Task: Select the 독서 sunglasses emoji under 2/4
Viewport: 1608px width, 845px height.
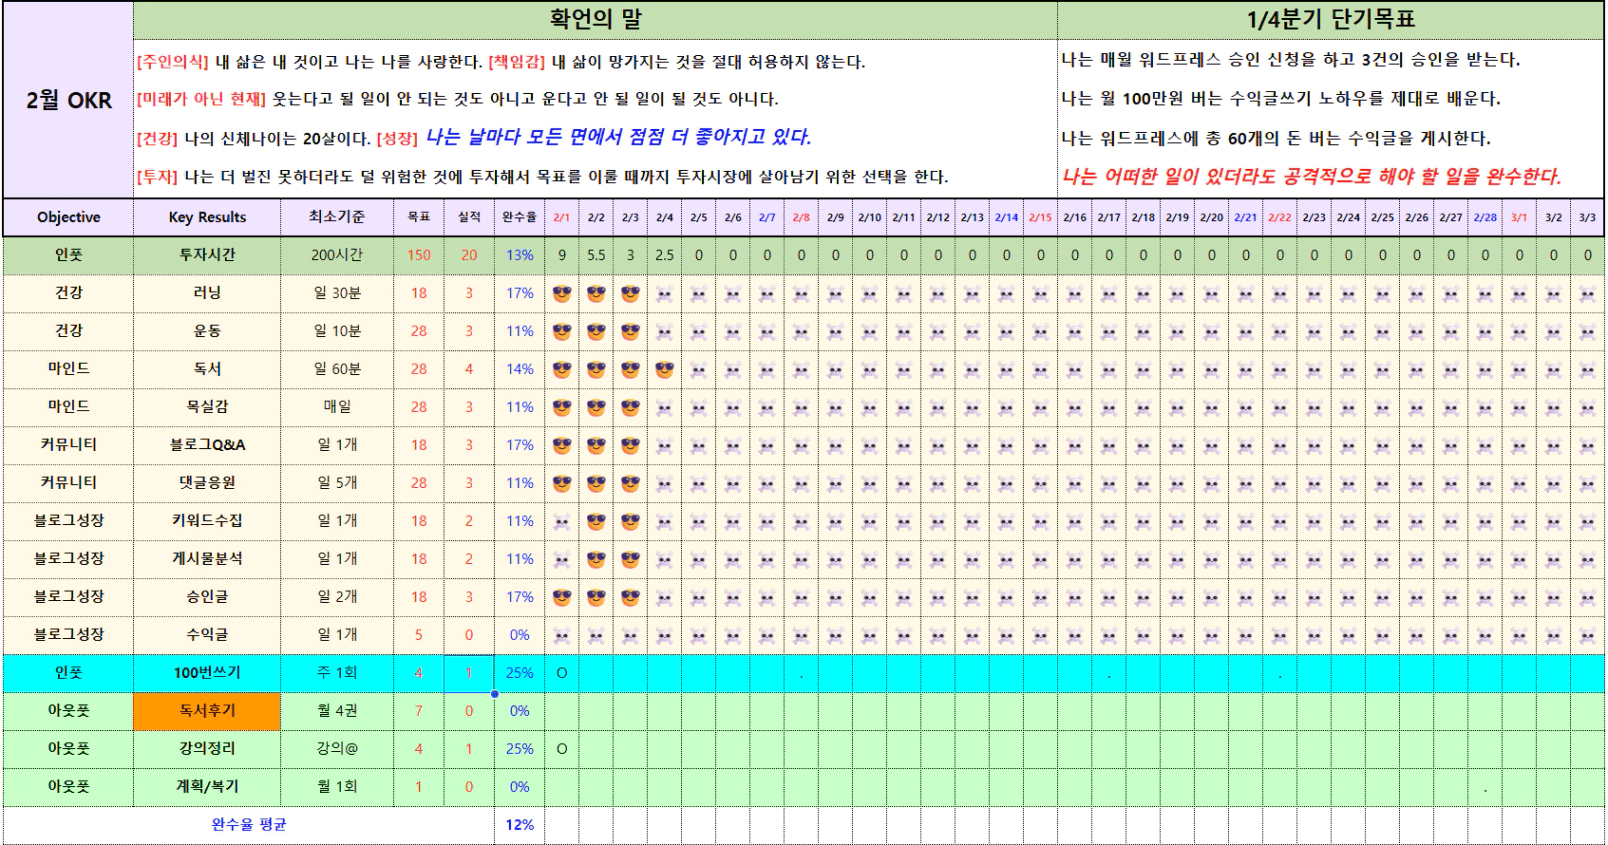Action: coord(664,369)
